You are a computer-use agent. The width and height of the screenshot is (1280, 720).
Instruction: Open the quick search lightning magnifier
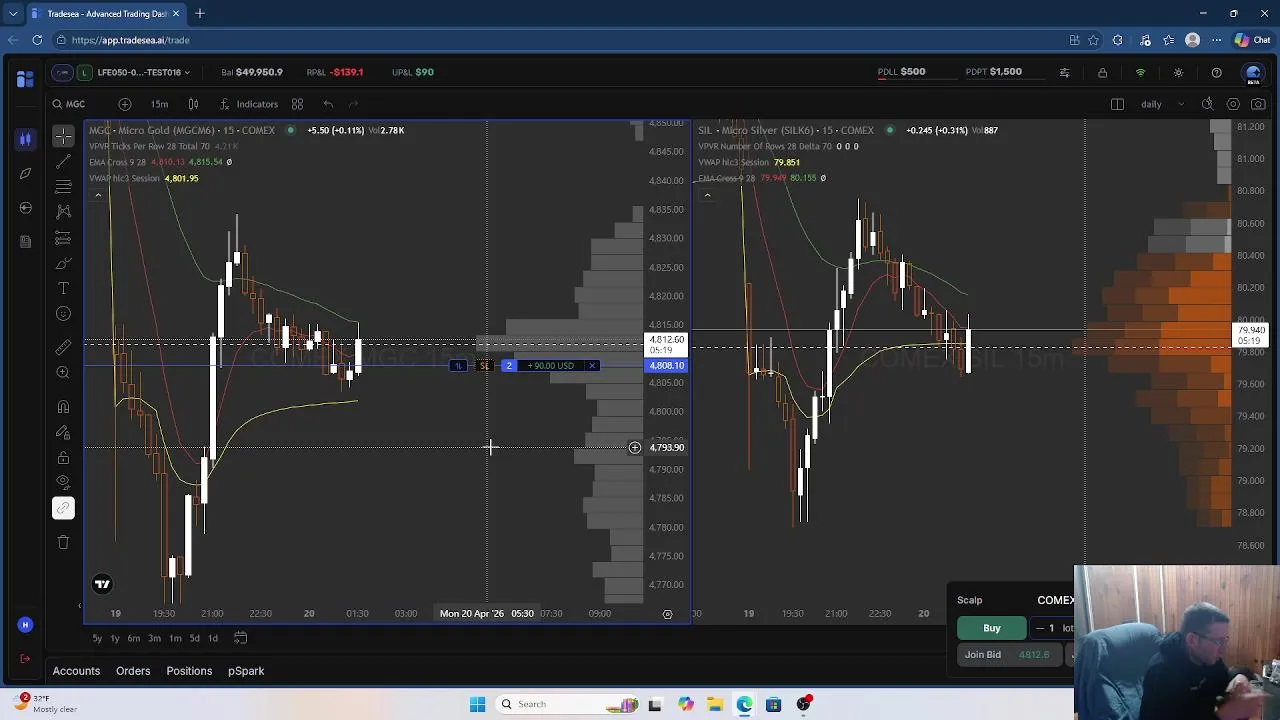tap(1207, 104)
